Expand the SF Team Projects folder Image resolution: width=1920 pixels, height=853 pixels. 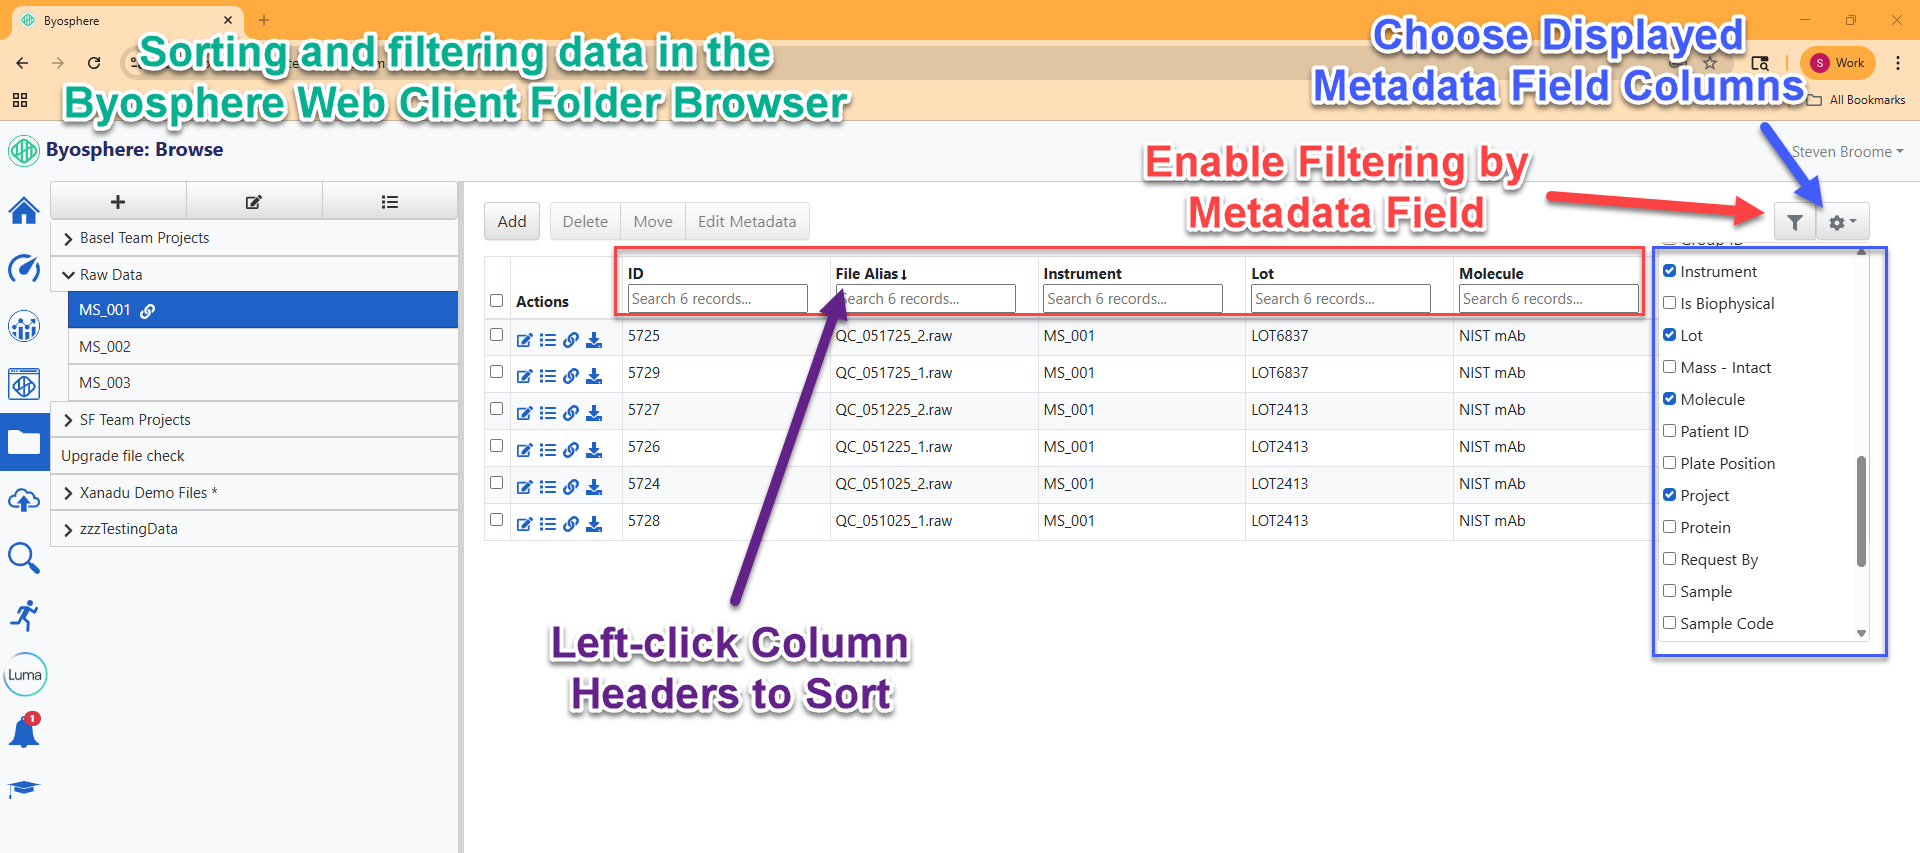pos(68,420)
